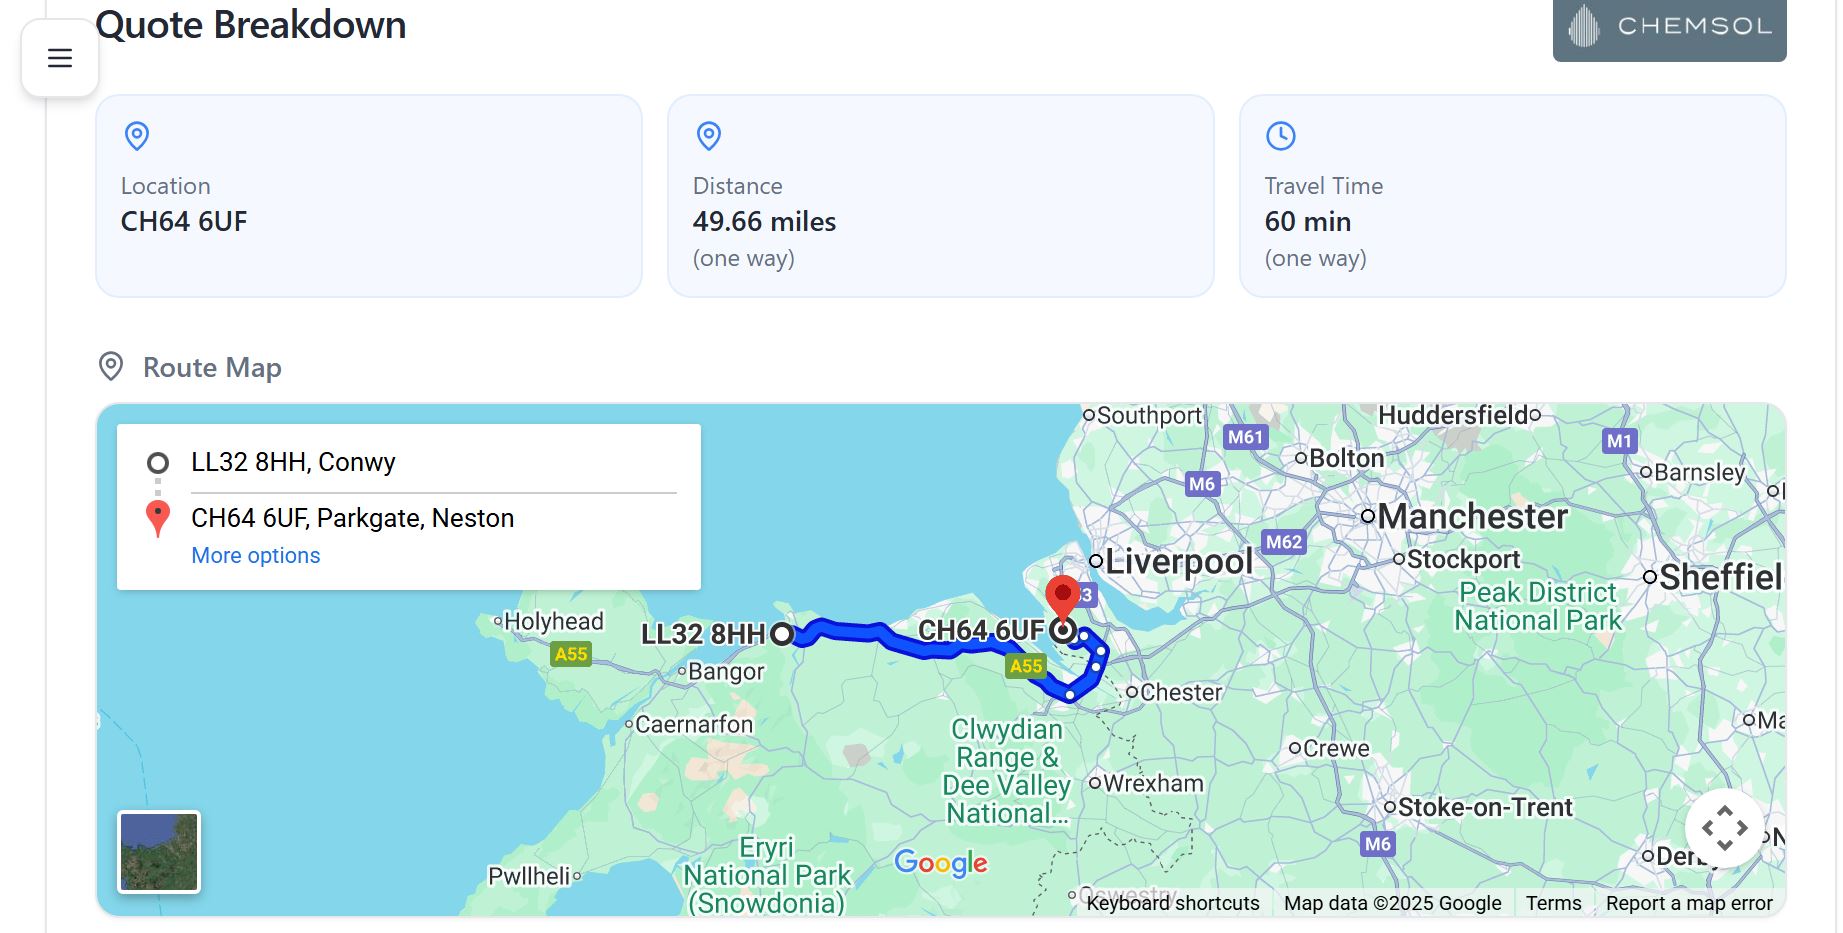The width and height of the screenshot is (1843, 933).
Task: Click the Distance pin icon
Action: click(708, 136)
